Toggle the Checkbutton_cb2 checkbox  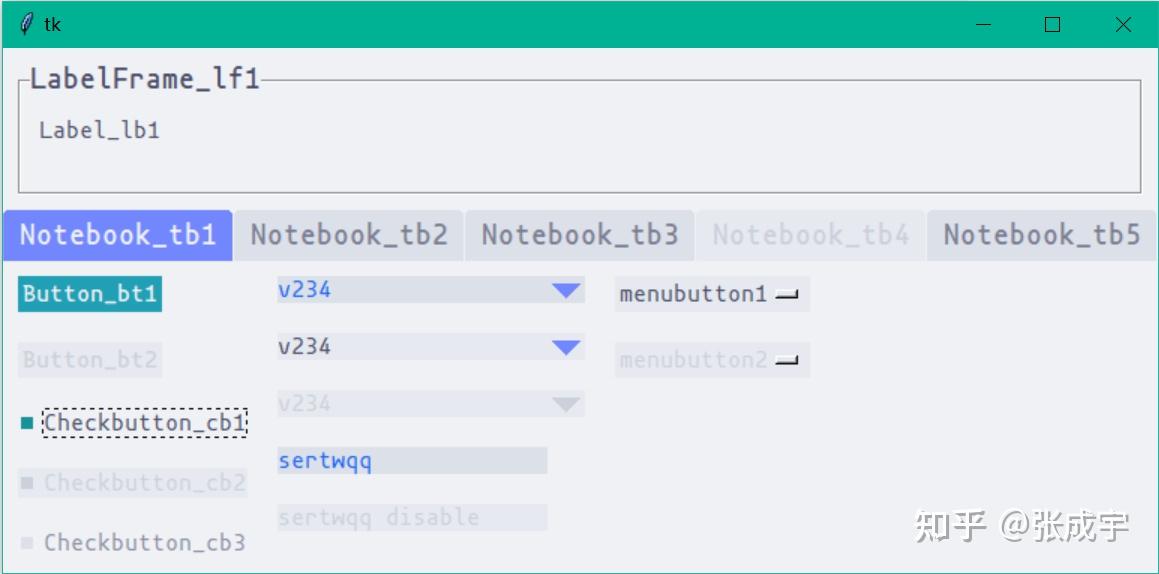(27, 483)
